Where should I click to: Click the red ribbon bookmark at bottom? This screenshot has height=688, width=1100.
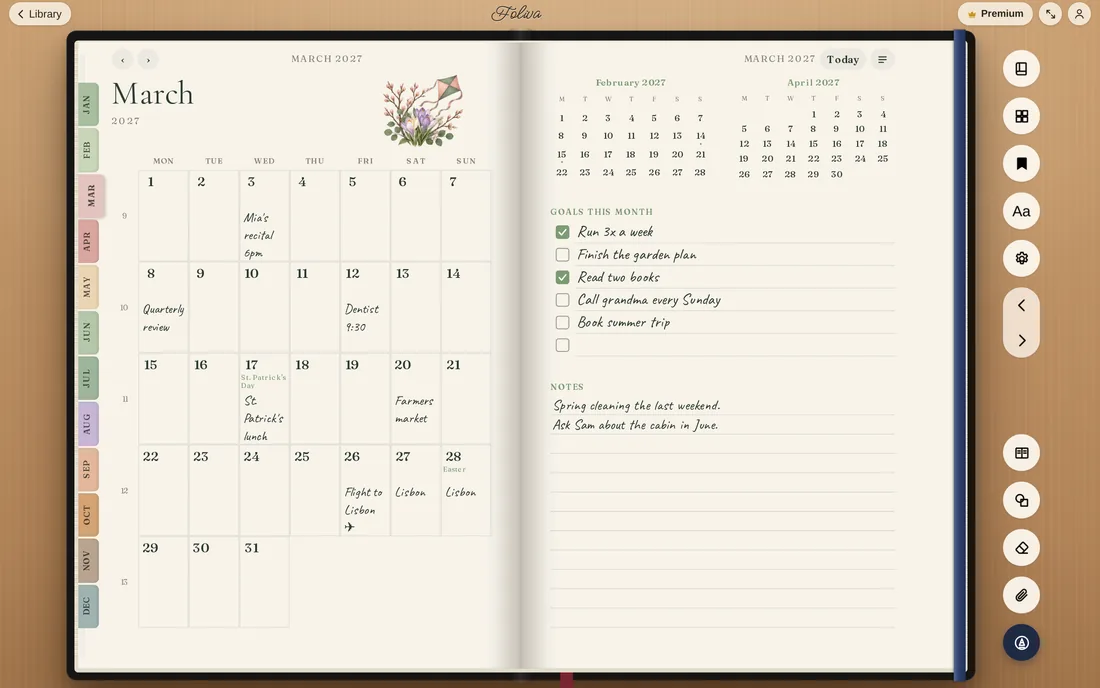click(x=566, y=679)
